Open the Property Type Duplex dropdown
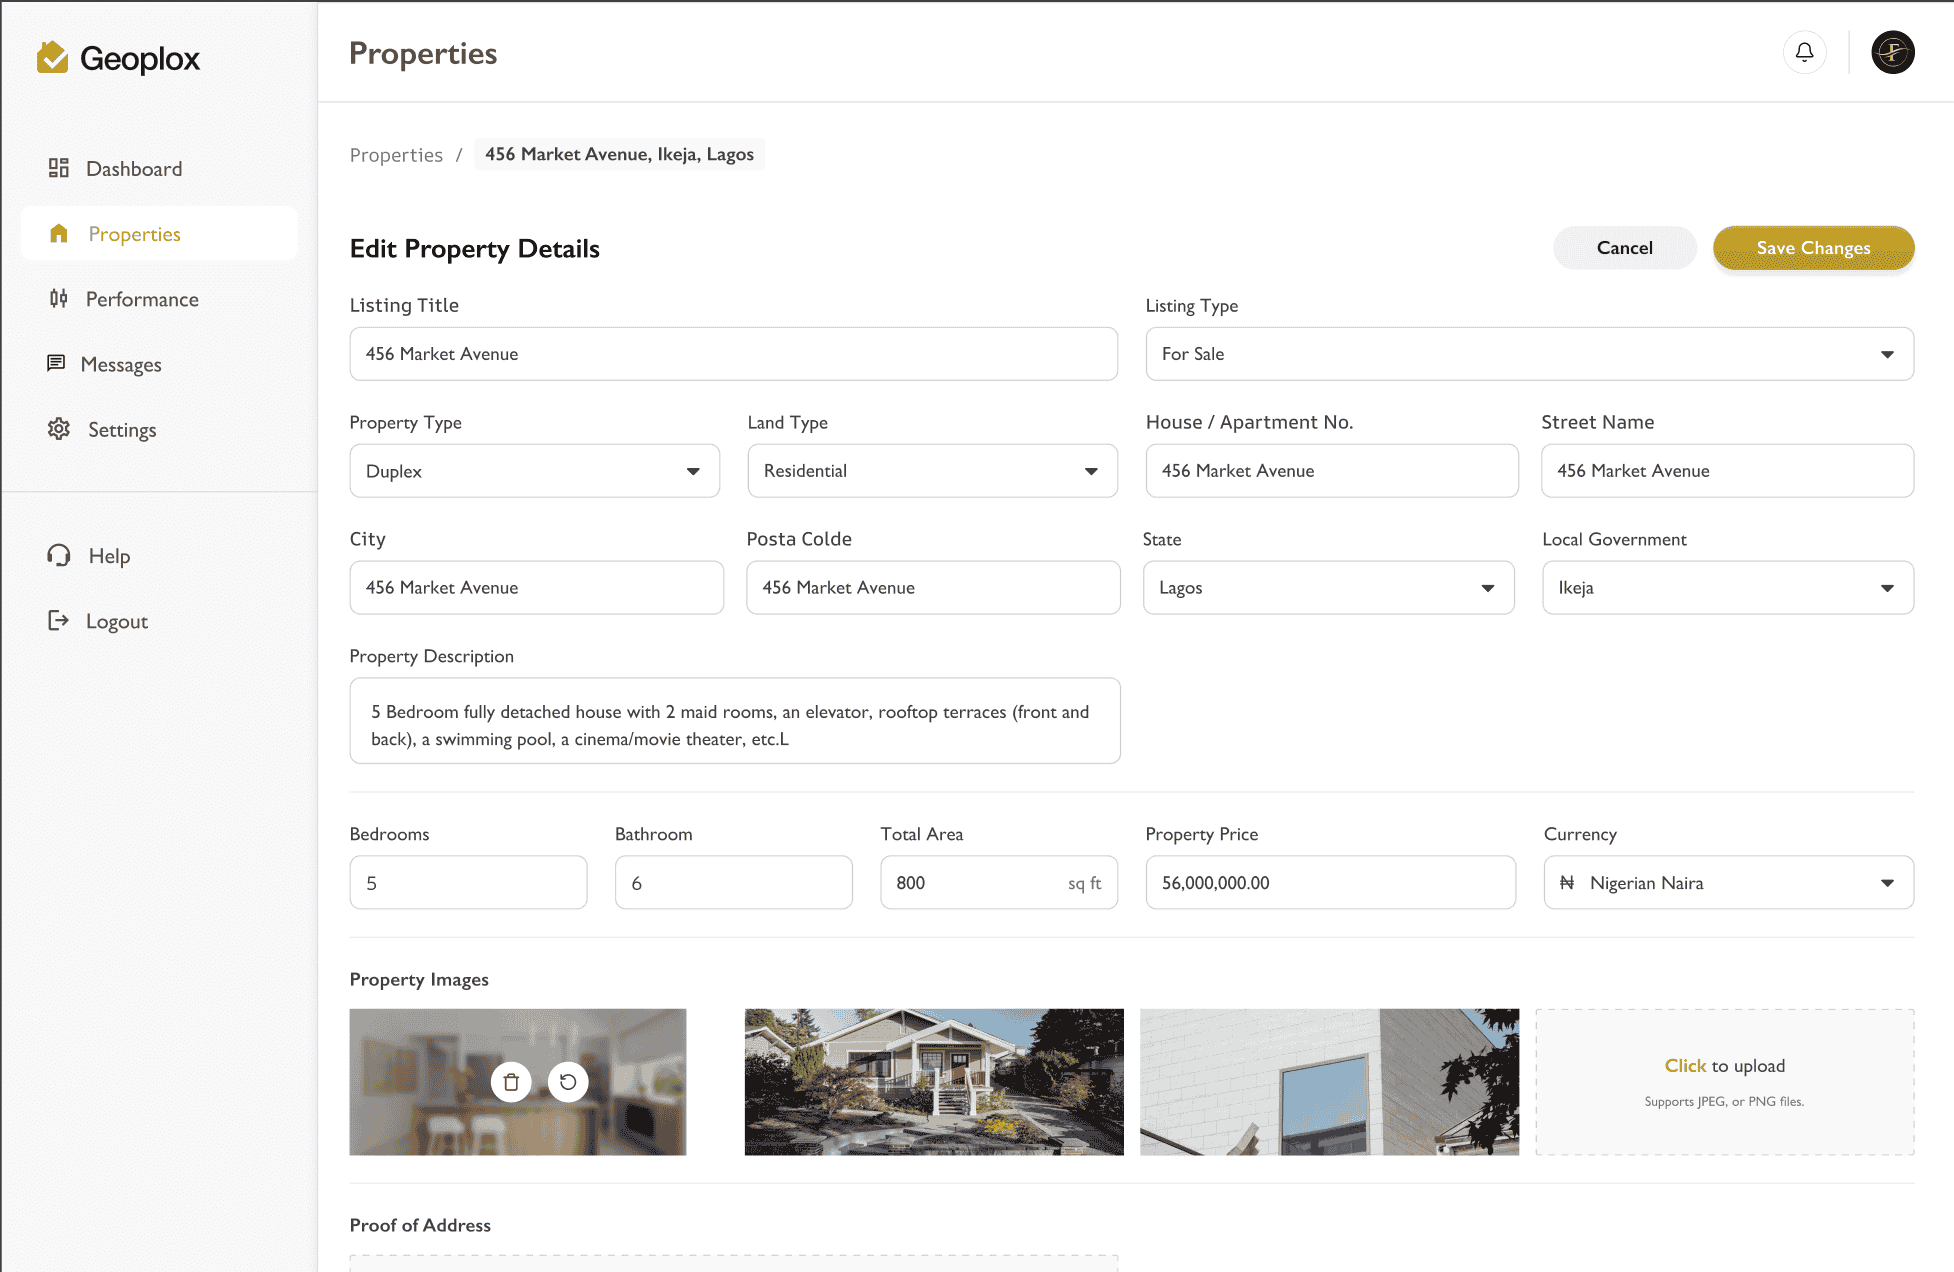This screenshot has height=1272, width=1954. (534, 470)
